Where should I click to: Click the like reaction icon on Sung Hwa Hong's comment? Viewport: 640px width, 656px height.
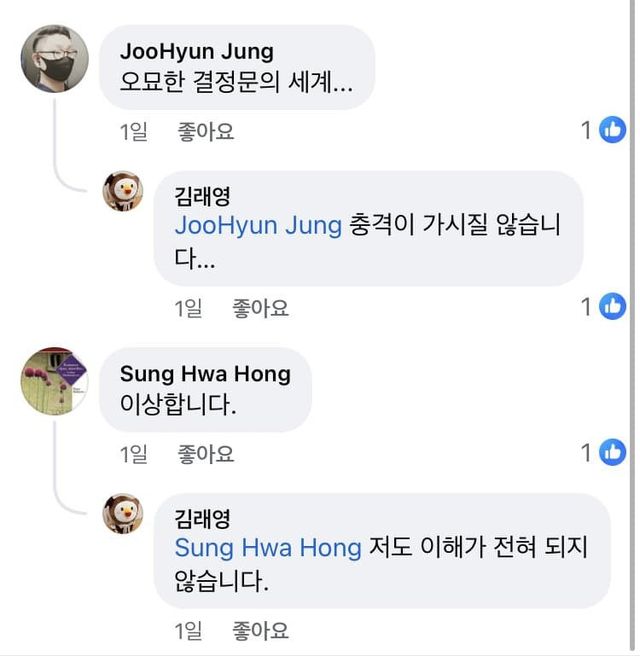[x=612, y=453]
